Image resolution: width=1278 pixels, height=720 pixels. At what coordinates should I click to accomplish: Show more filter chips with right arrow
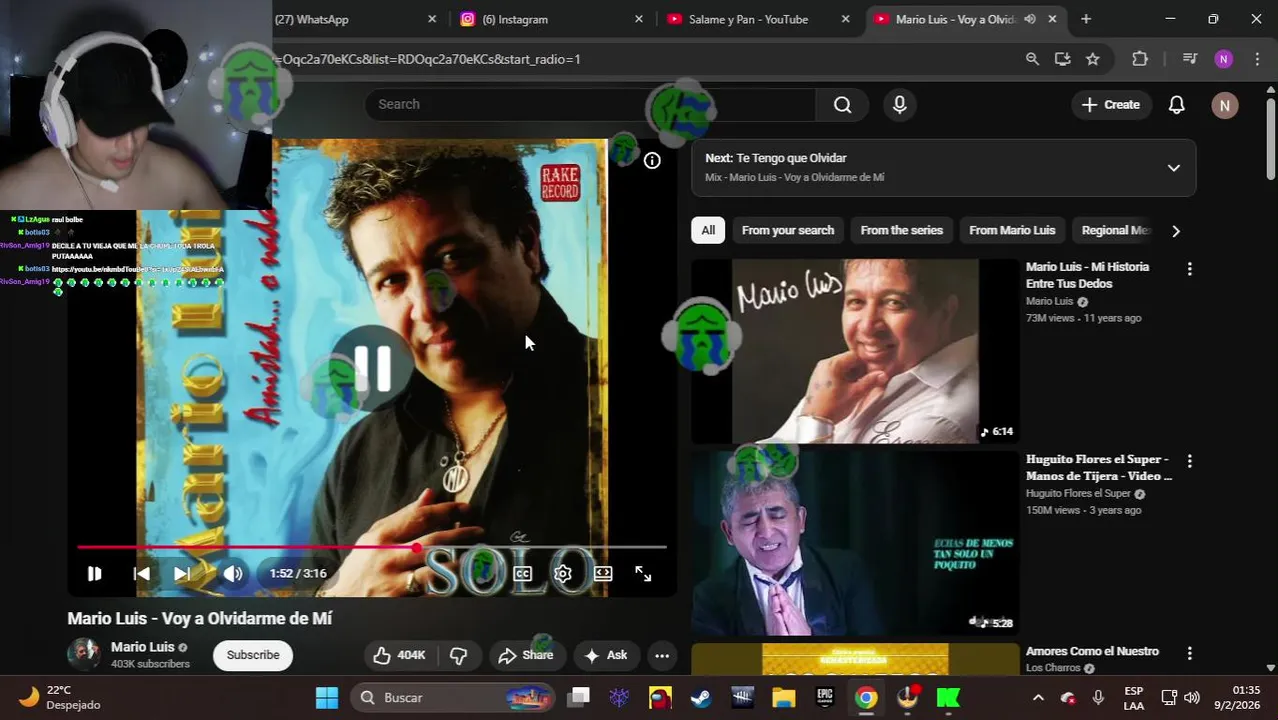coord(1176,231)
